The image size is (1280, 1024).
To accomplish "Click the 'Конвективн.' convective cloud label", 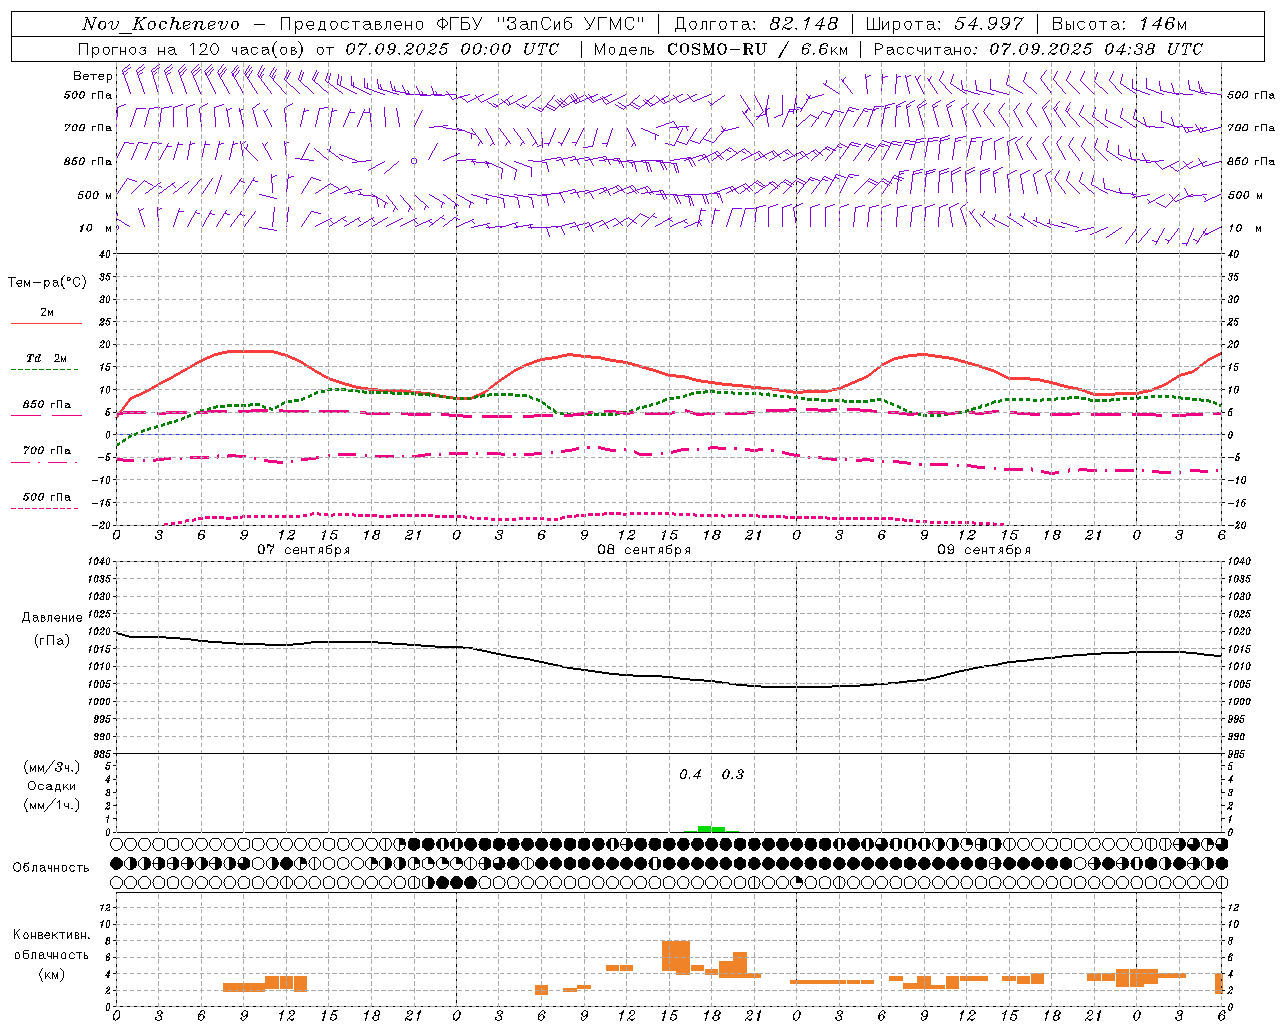I will (51, 935).
